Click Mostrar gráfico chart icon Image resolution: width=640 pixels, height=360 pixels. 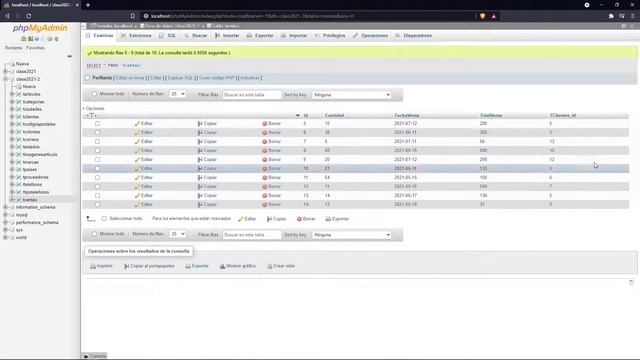(x=222, y=266)
